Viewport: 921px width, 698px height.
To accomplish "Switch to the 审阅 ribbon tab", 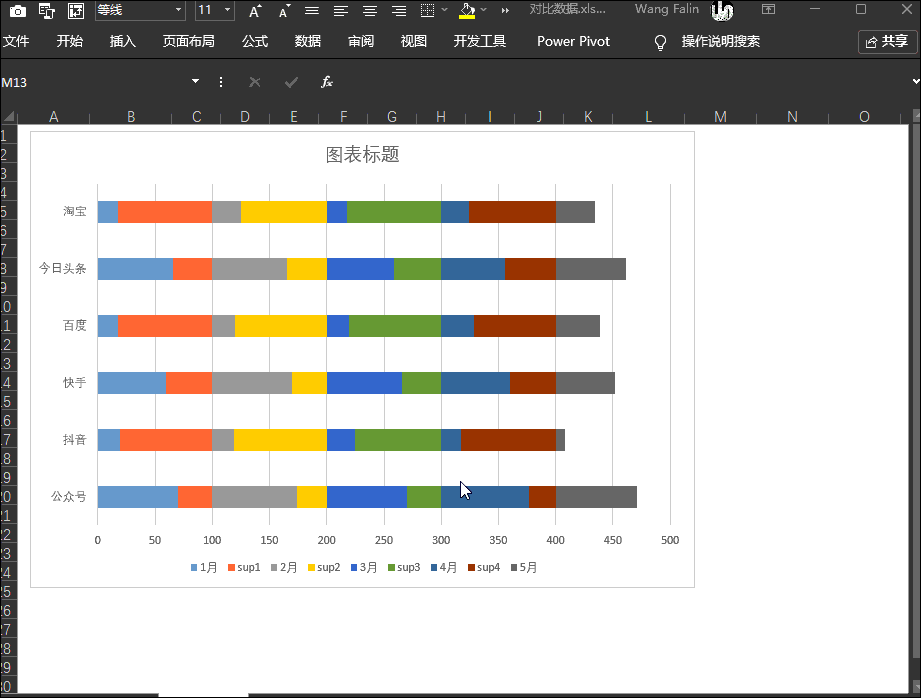I will pos(361,41).
